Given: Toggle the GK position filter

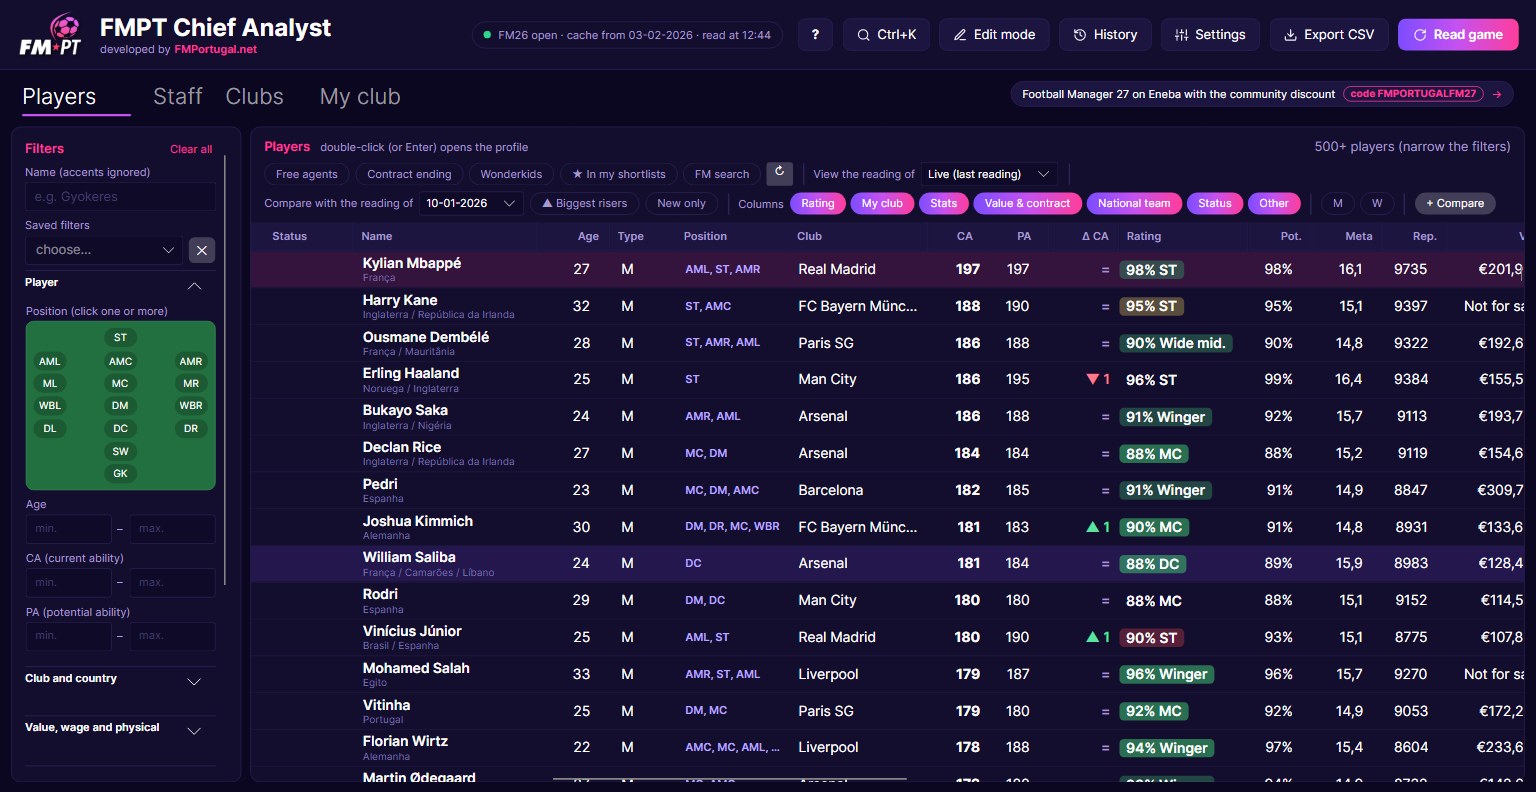Looking at the screenshot, I should click(x=120, y=474).
